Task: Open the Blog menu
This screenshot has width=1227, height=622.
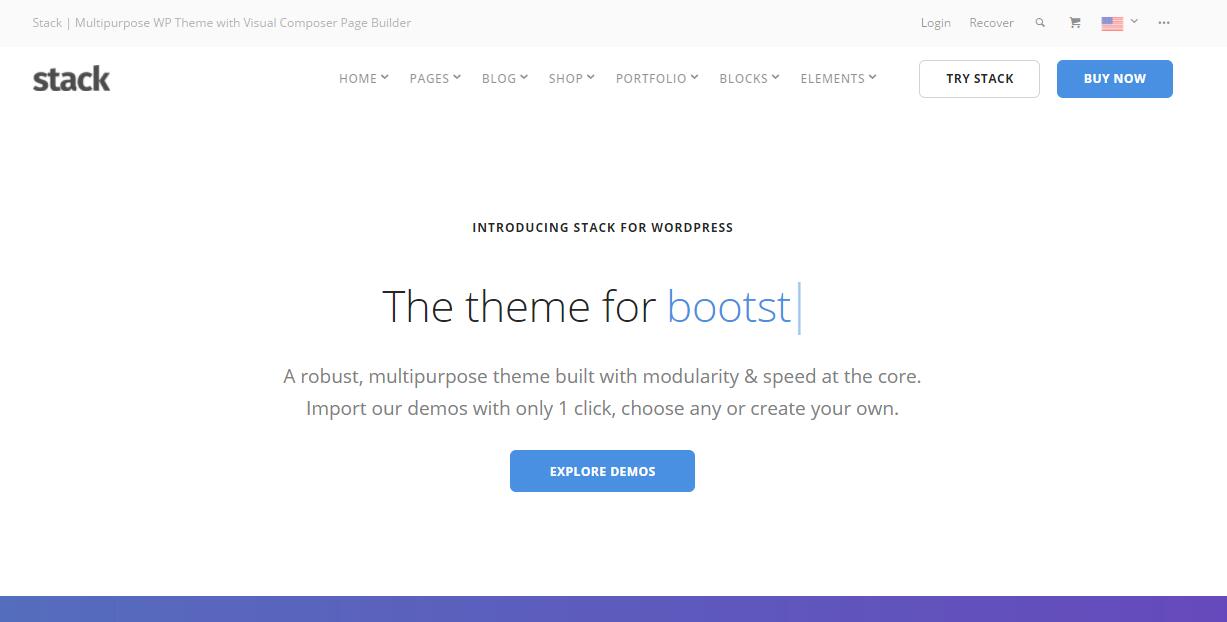Action: 505,78
